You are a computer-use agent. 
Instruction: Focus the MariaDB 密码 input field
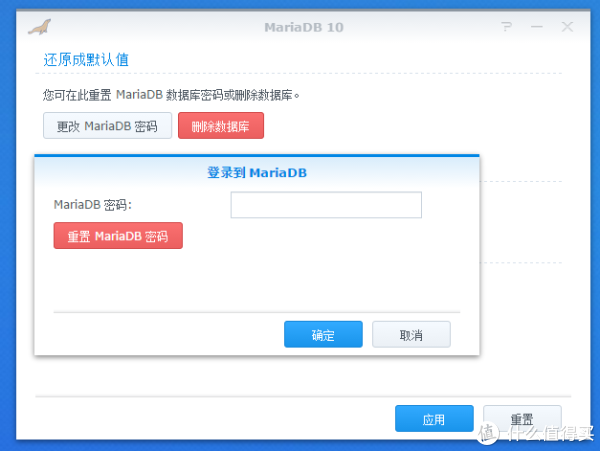click(x=326, y=205)
